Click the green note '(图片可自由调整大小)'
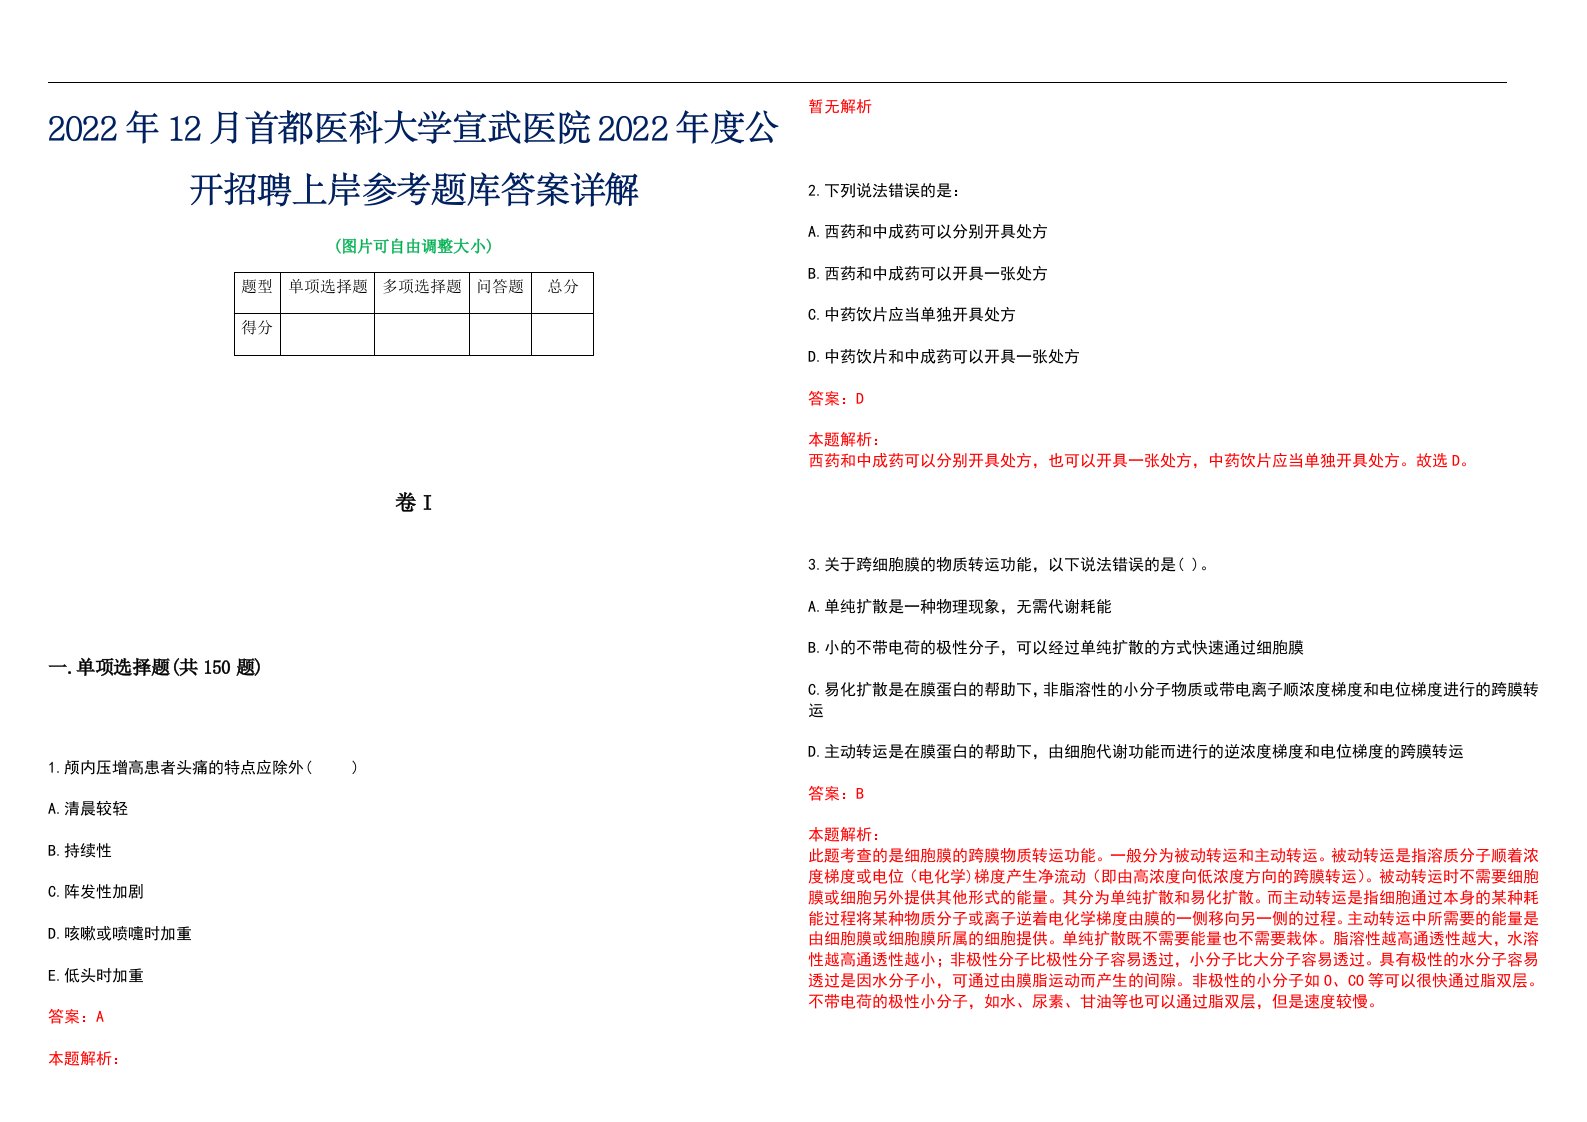 pyautogui.click(x=413, y=246)
